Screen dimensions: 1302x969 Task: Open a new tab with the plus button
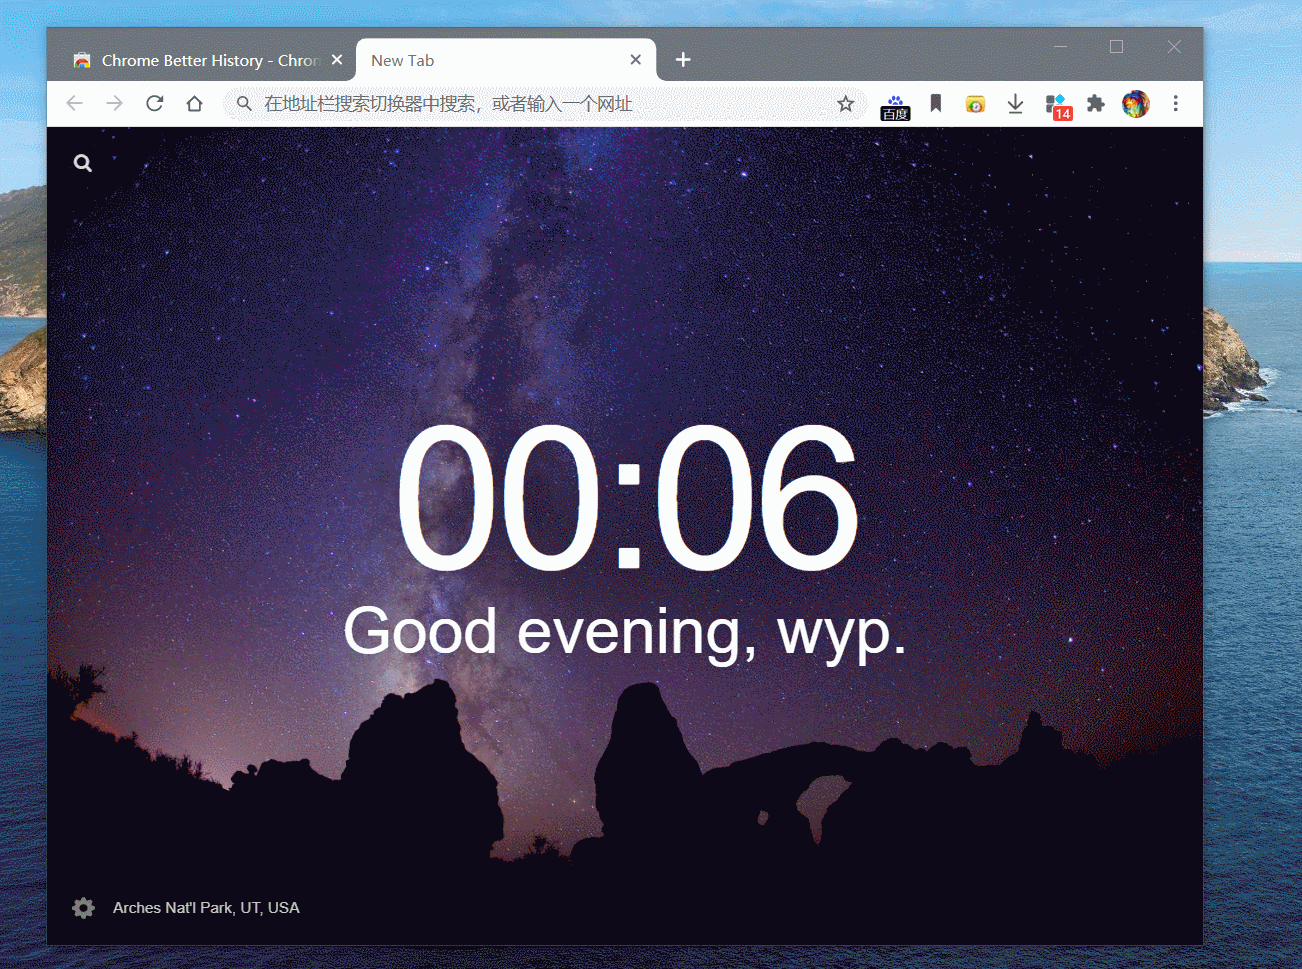[683, 60]
